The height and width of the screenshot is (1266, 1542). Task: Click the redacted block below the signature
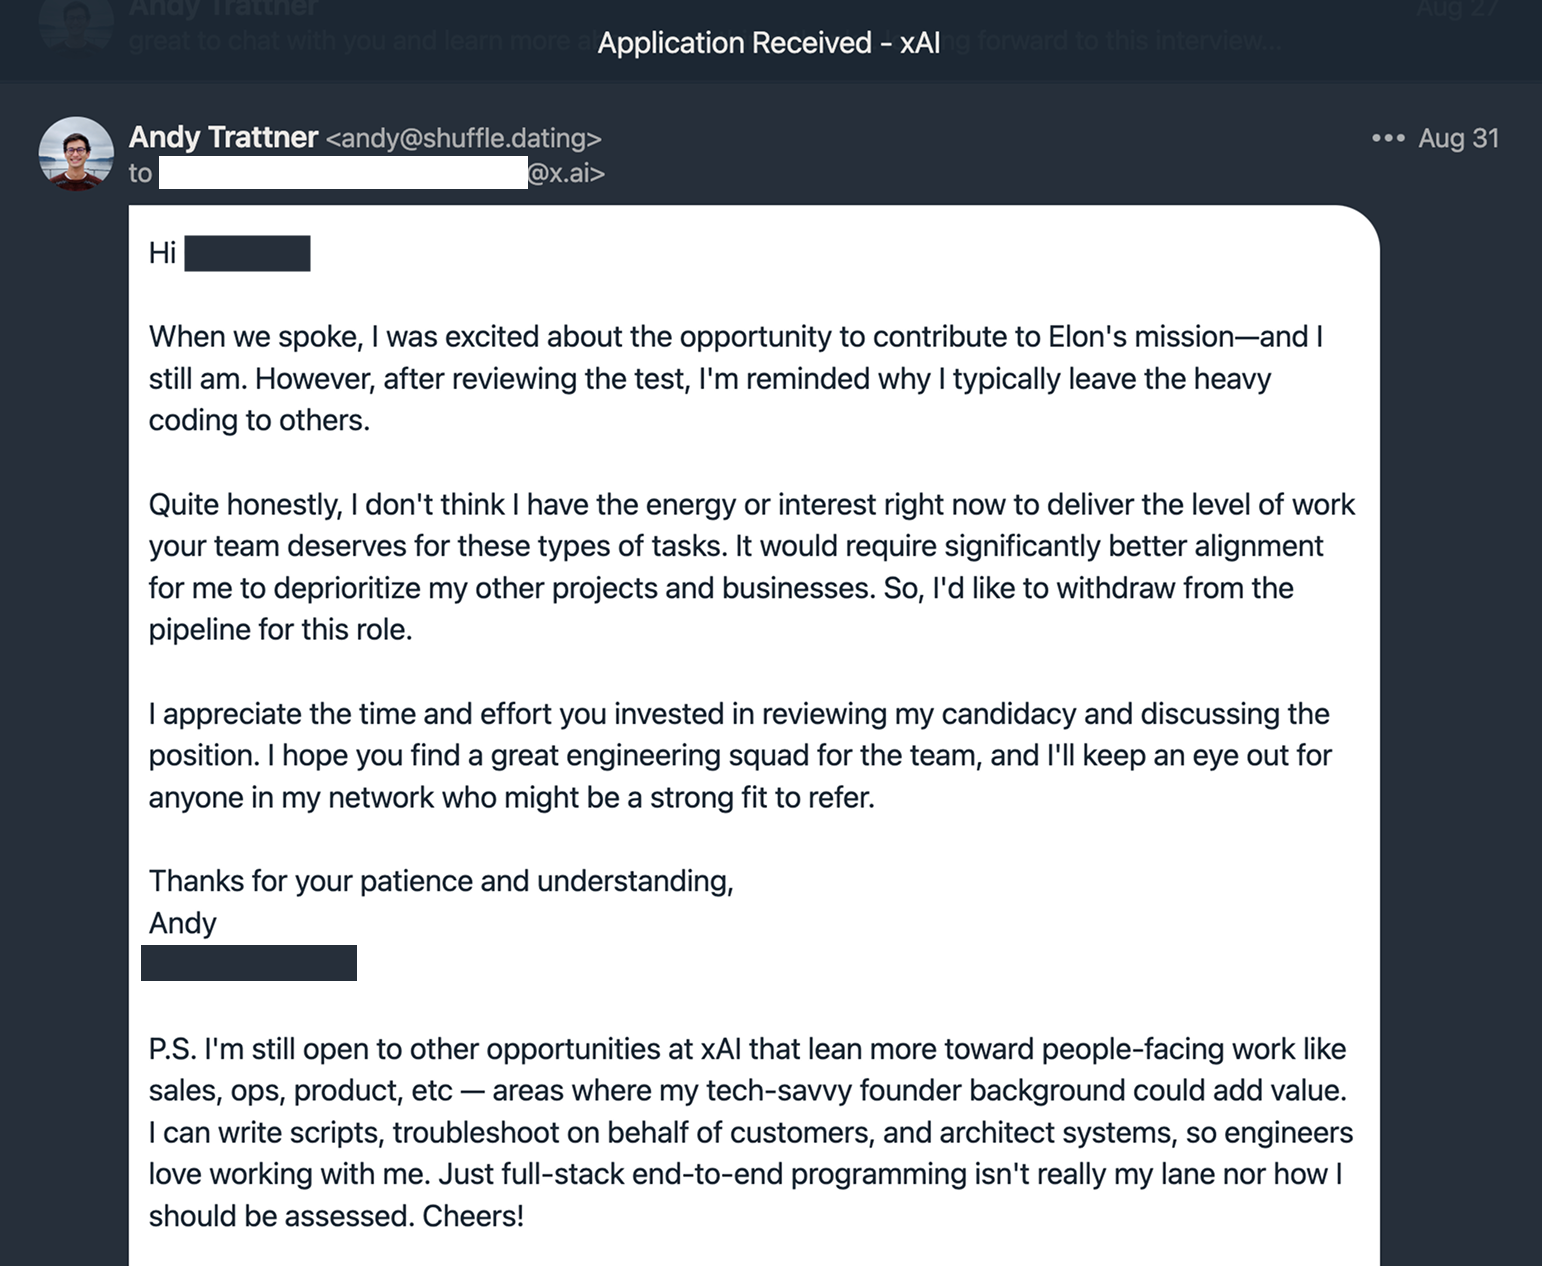249,963
